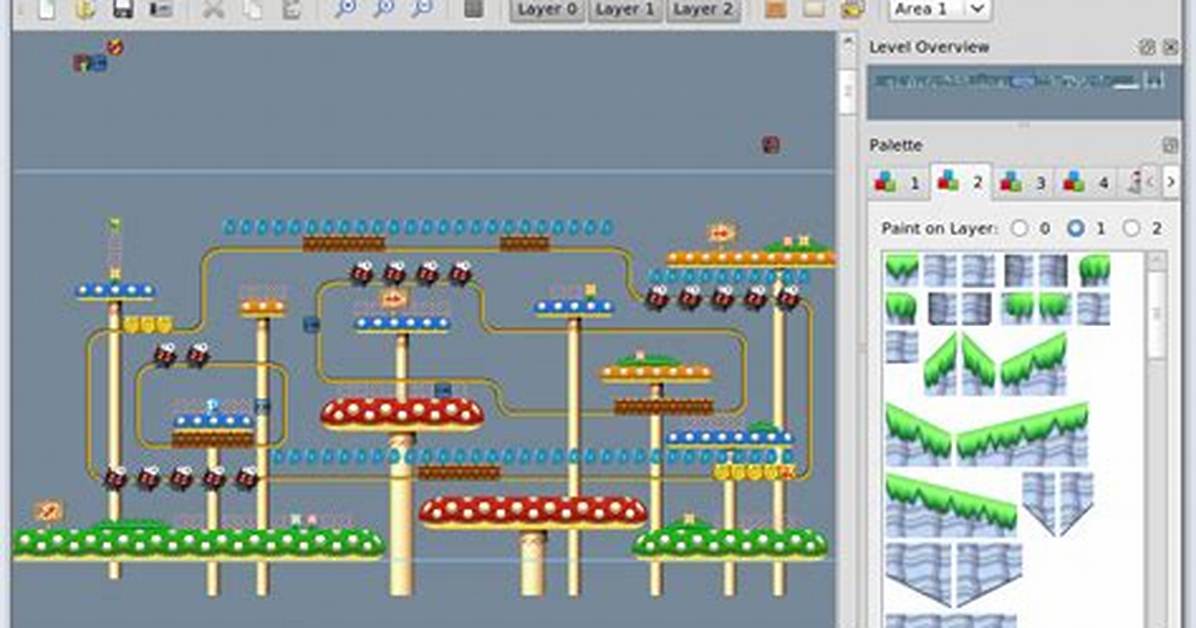Toggle Layer 2 visibility button

click(x=703, y=10)
